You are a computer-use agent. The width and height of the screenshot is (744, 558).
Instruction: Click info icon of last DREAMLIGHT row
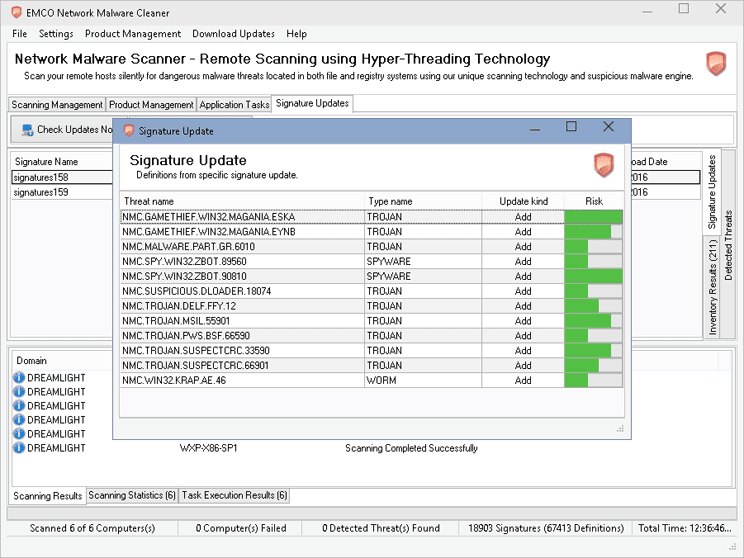19,447
